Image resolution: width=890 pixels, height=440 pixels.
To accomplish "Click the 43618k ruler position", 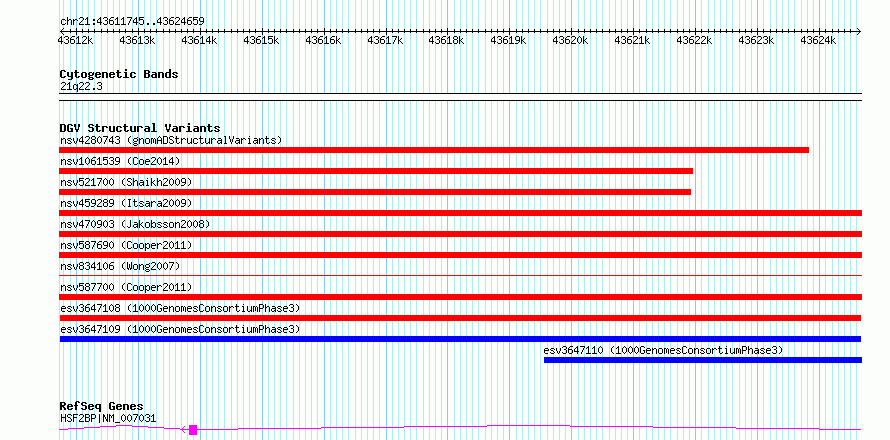I will click(447, 40).
